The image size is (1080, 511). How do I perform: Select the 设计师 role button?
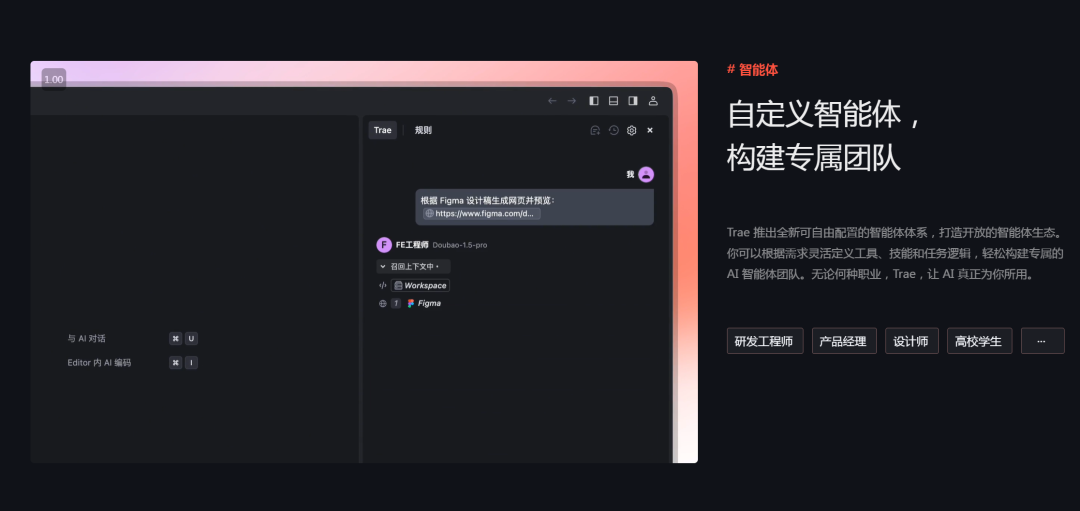click(912, 341)
